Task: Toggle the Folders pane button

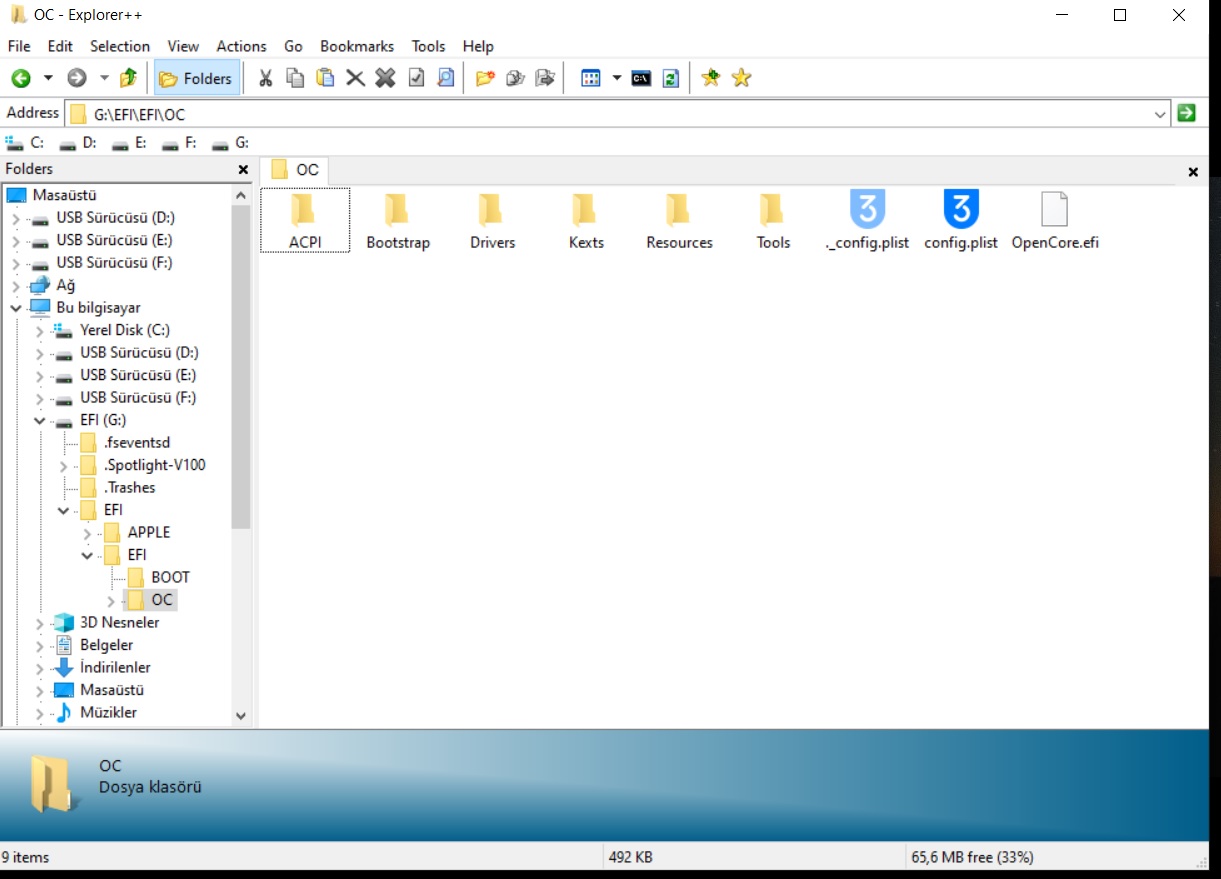Action: 196,78
